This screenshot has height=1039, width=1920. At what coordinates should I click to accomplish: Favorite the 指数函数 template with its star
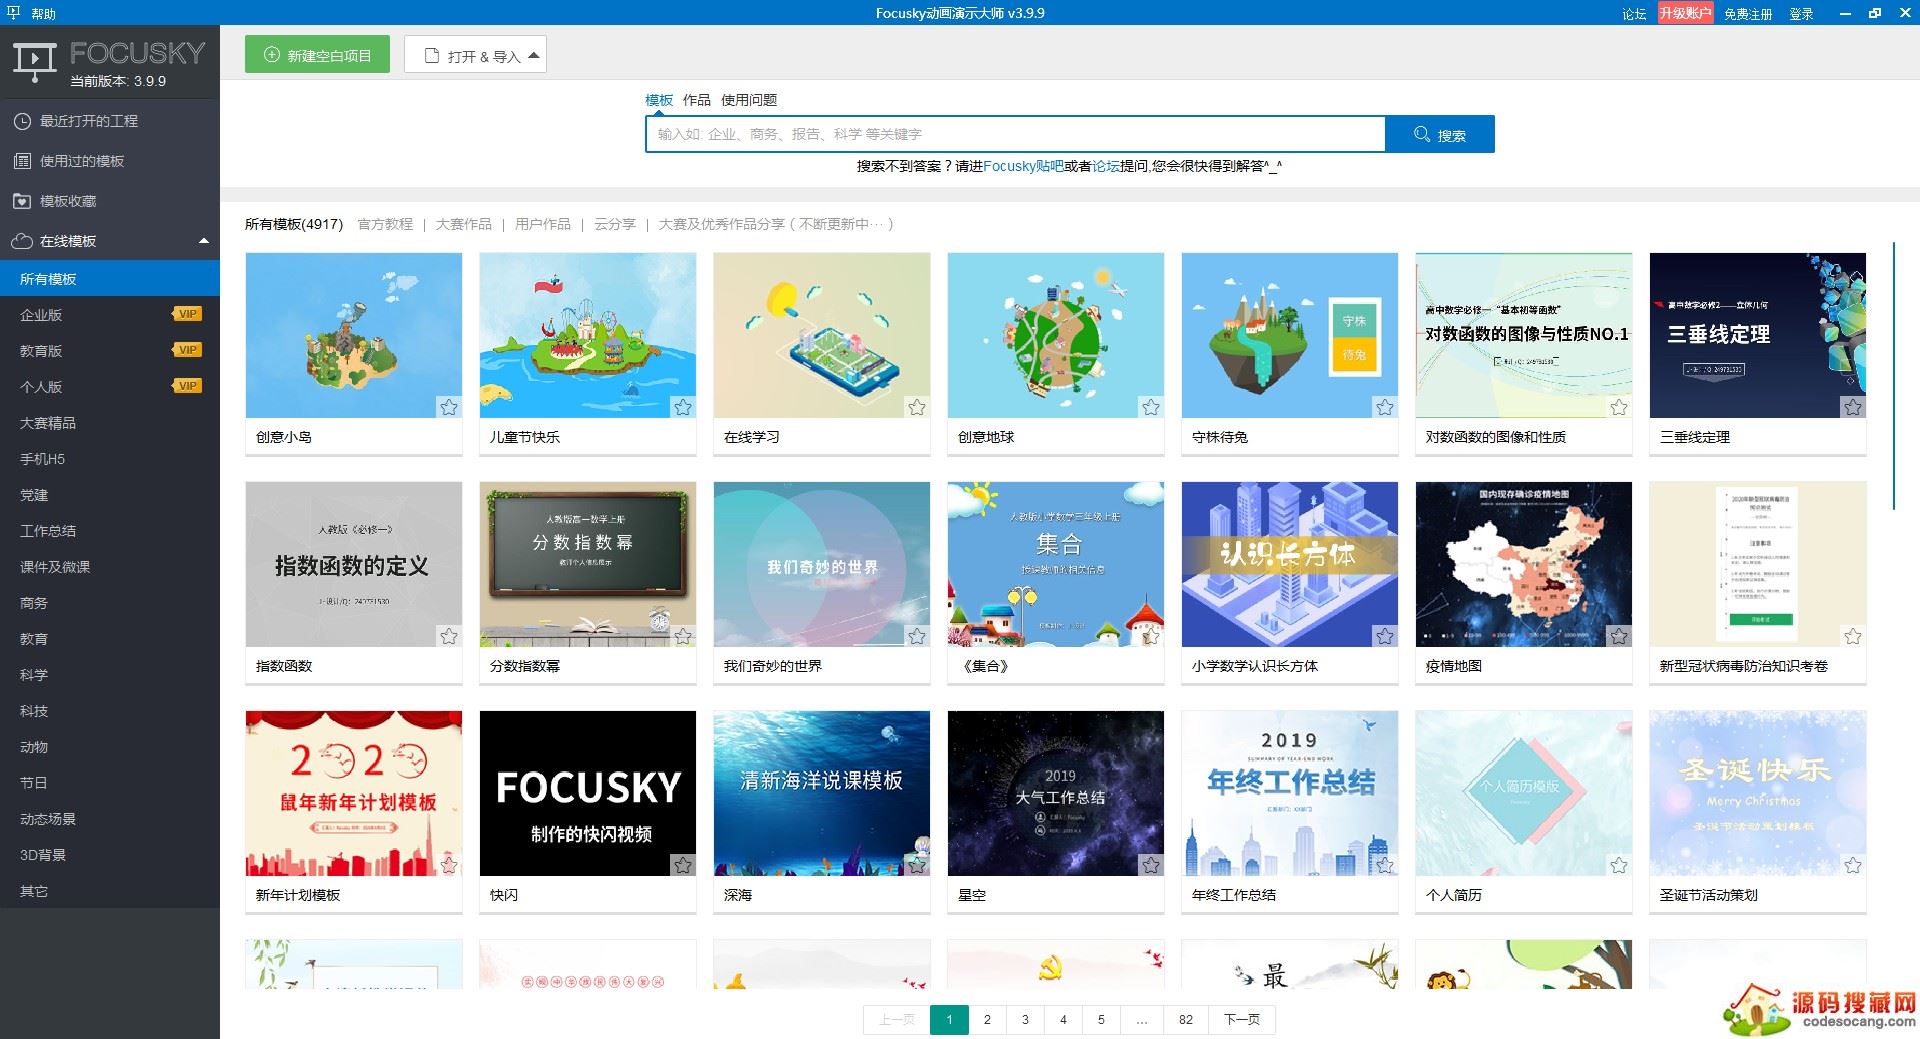(449, 636)
